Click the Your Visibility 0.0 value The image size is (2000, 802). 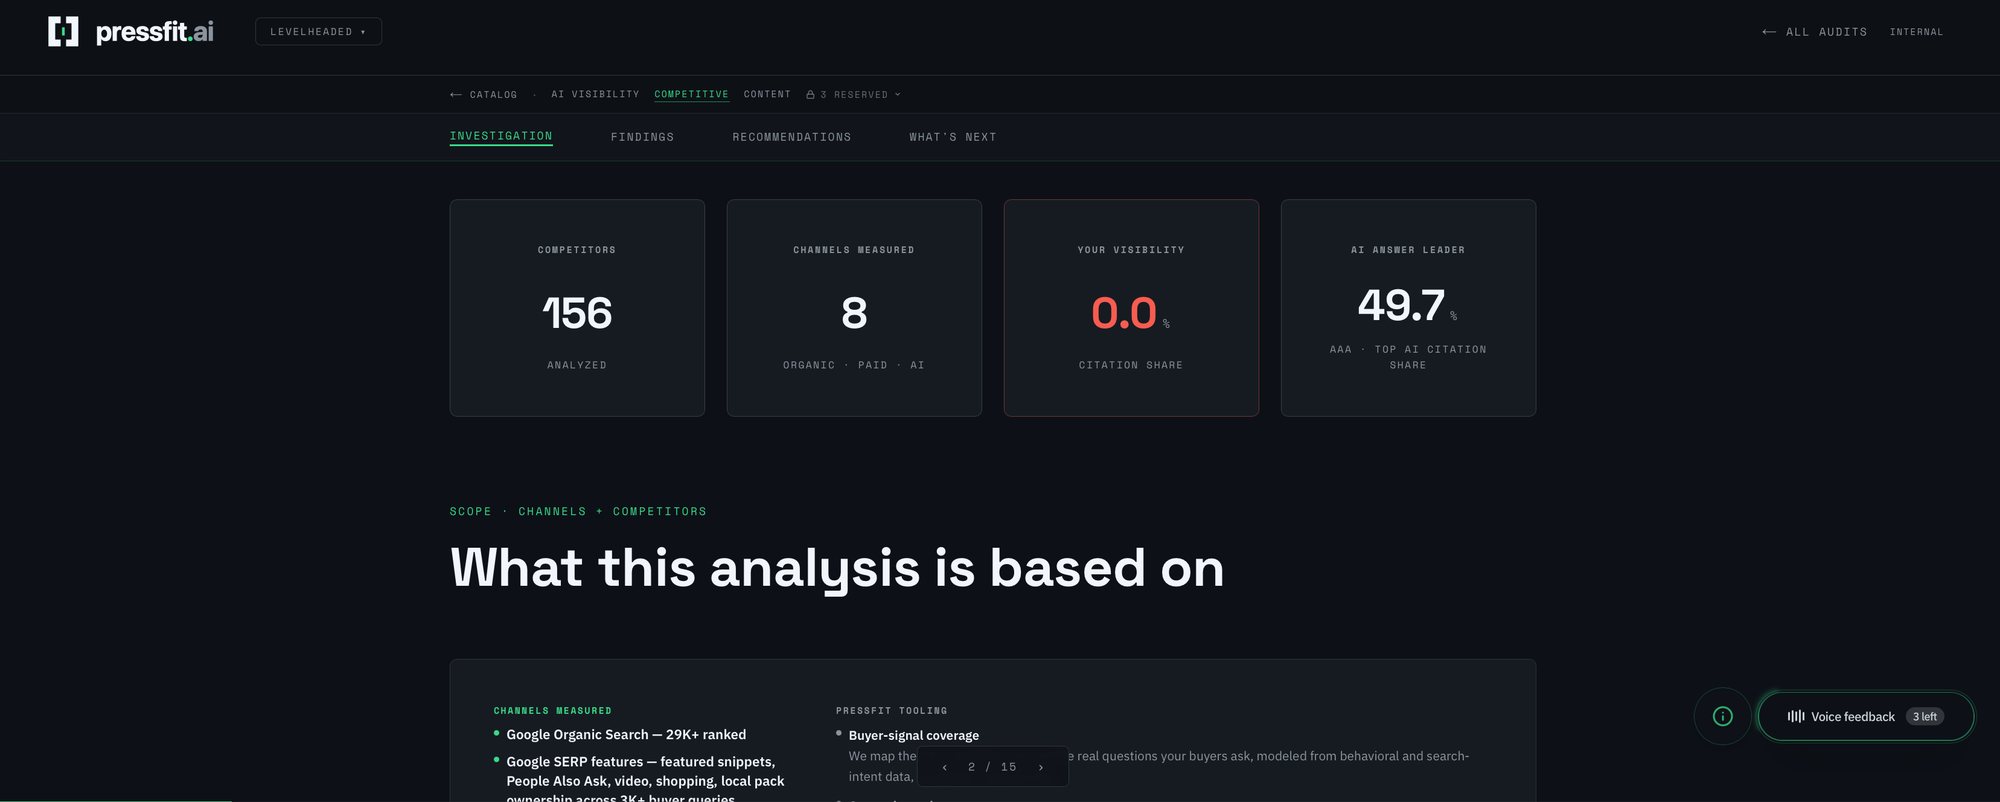(x=1124, y=313)
